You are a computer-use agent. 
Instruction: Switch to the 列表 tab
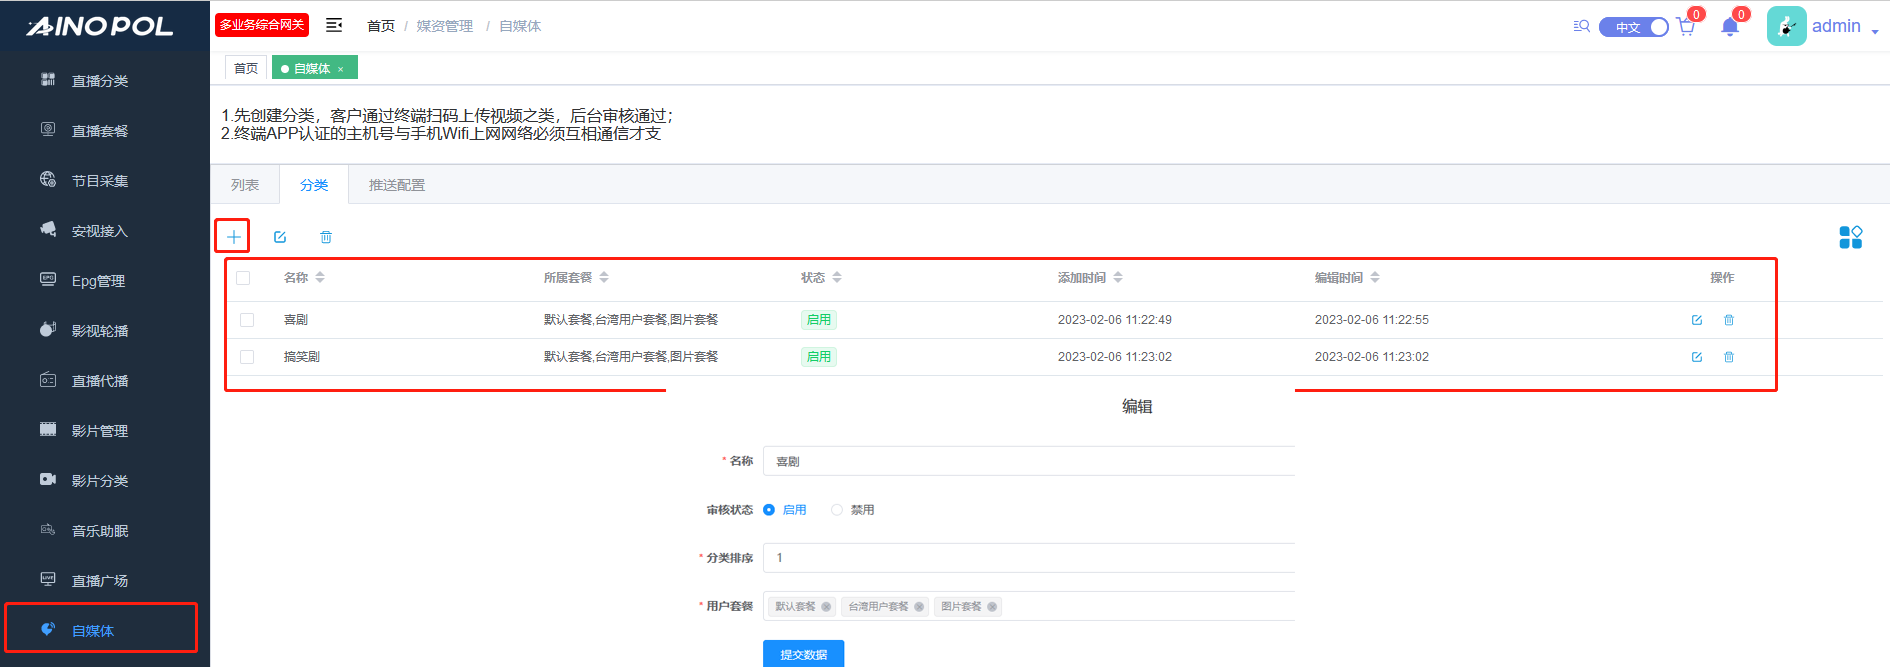245,185
